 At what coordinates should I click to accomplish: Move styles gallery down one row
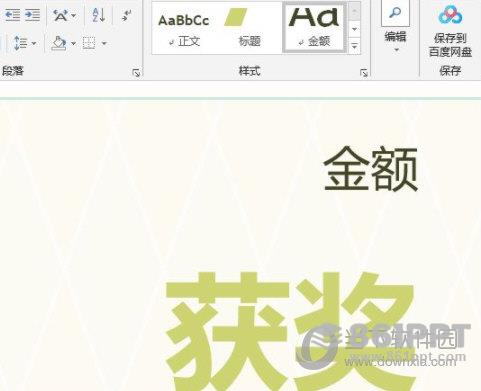point(355,29)
